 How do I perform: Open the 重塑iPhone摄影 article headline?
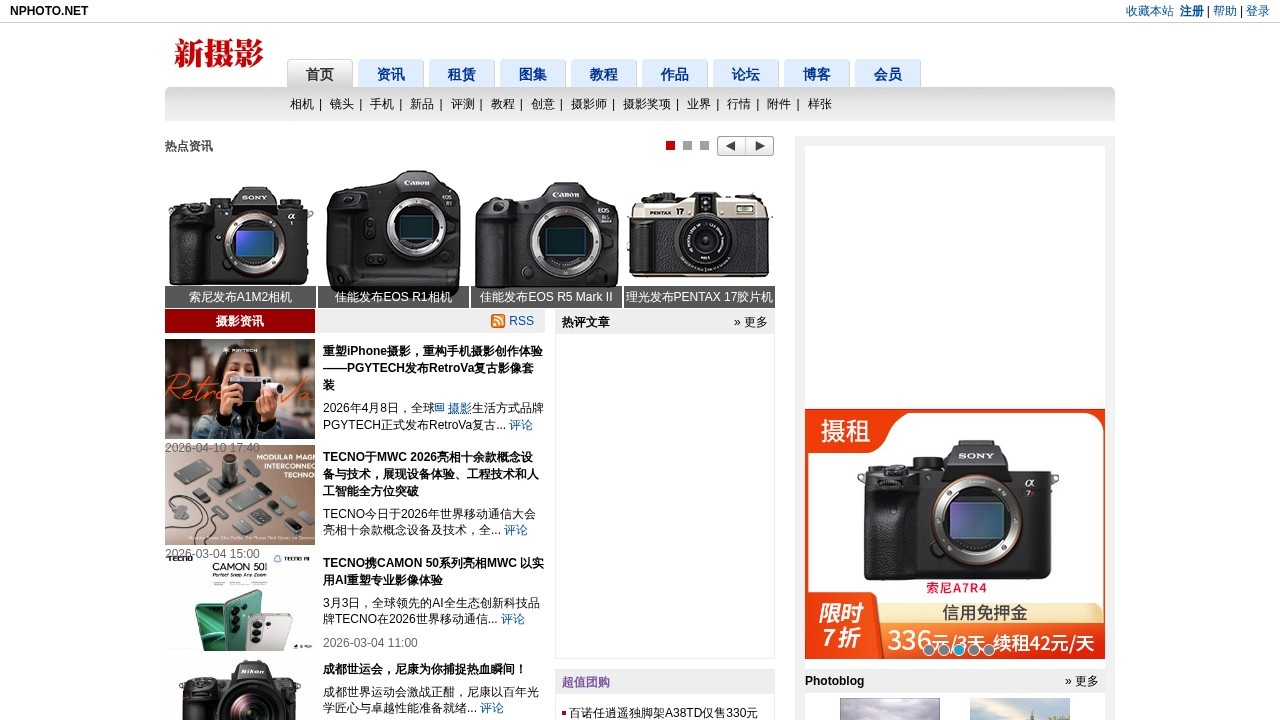tap(433, 368)
